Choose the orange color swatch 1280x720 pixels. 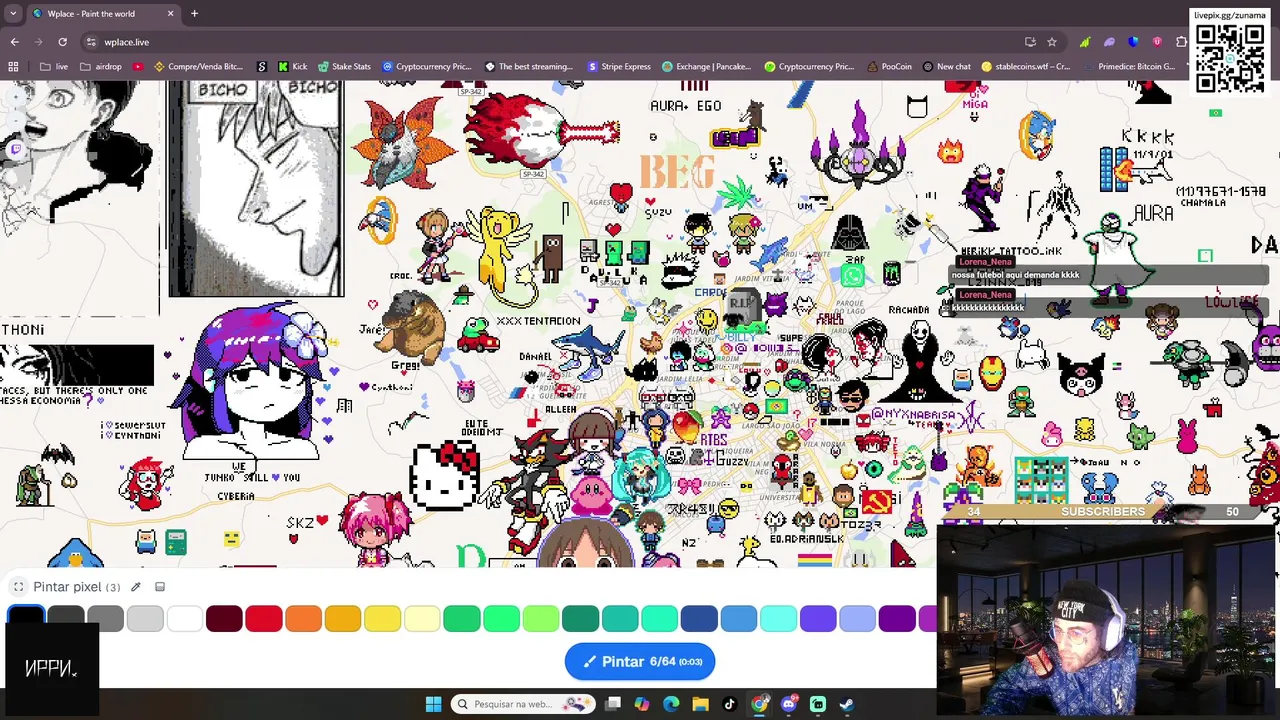point(303,618)
